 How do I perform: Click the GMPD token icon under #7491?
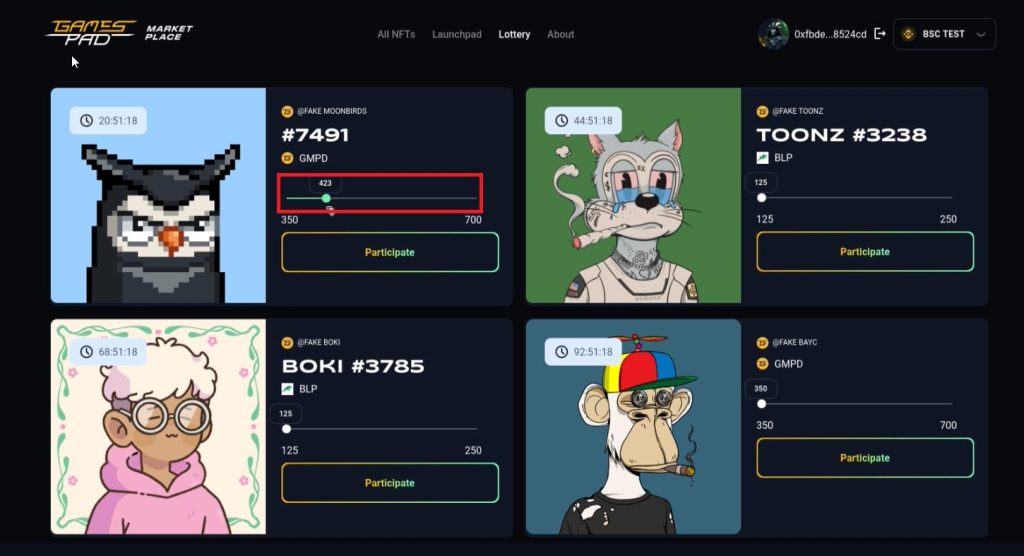pos(287,158)
